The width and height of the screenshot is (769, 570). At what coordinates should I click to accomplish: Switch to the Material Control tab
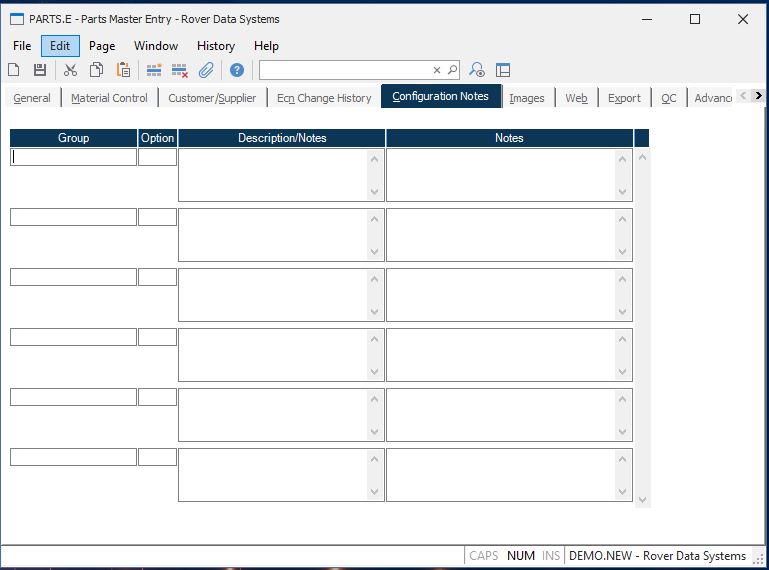(x=109, y=98)
